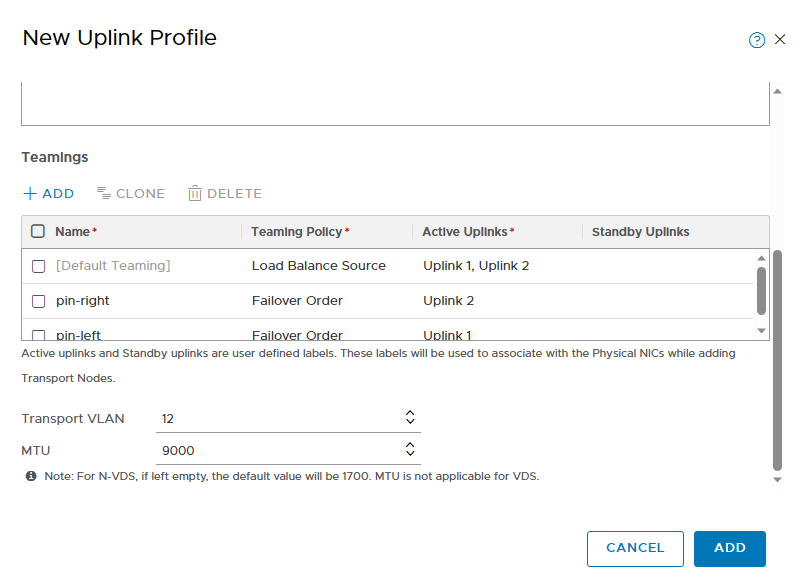Click the teamings table scrollbar down arrow
The height and width of the screenshot is (583, 806).
tap(762, 331)
